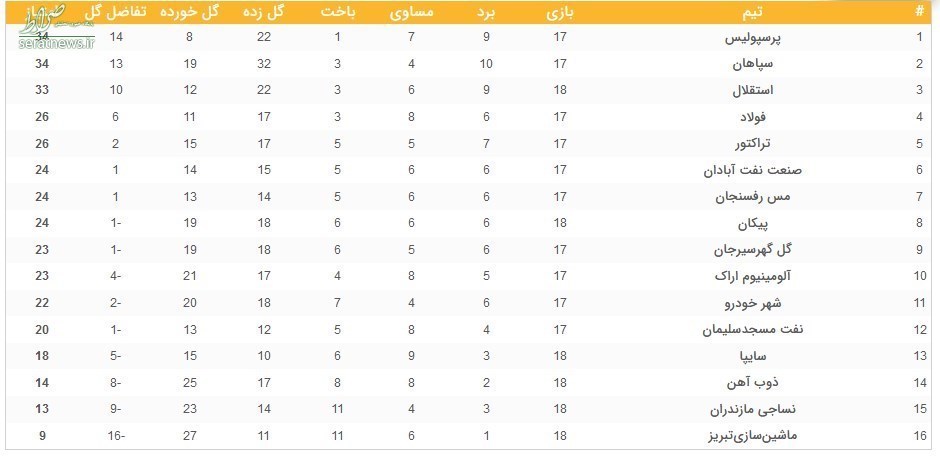Viewport: 940px width, 465px height.
Task: Click the گل زده column header
Action: pyautogui.click(x=264, y=12)
